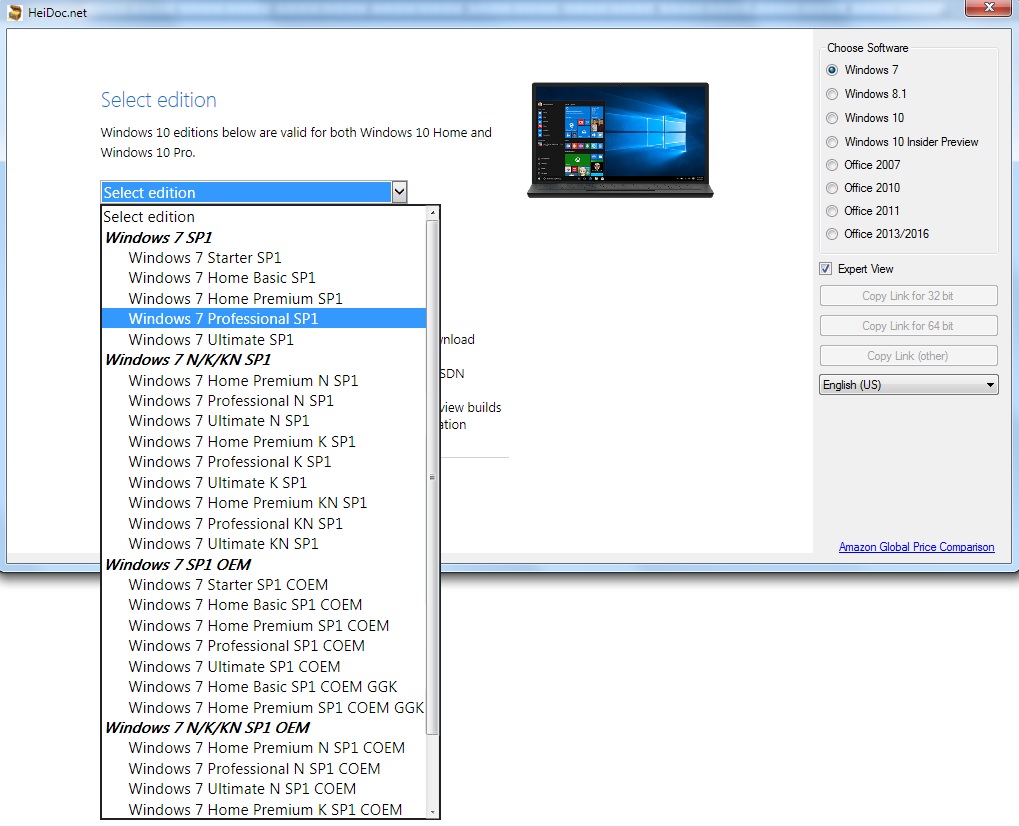Select Windows 7 Home Premium K SP1
Viewport: 1019px width, 826px height.
[264, 441]
